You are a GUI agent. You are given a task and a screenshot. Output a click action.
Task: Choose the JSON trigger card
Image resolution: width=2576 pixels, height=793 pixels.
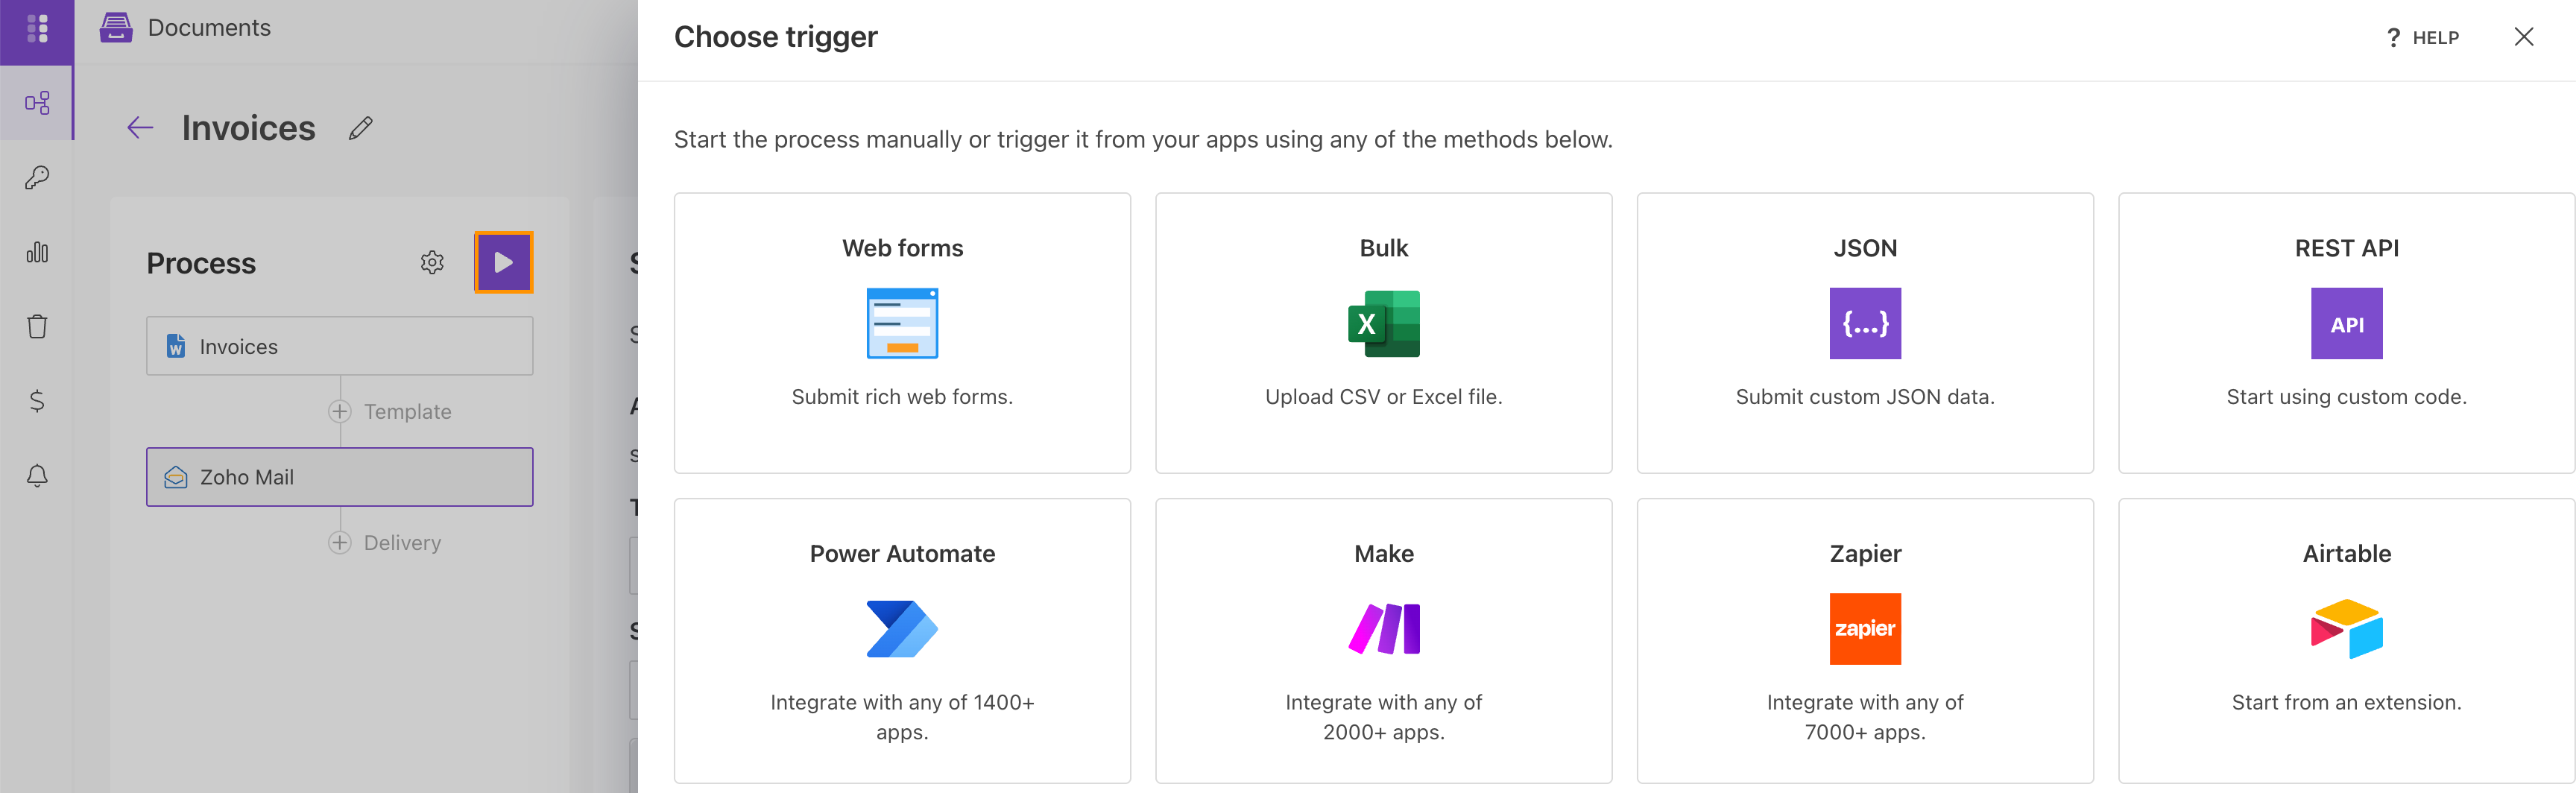[x=1865, y=333]
